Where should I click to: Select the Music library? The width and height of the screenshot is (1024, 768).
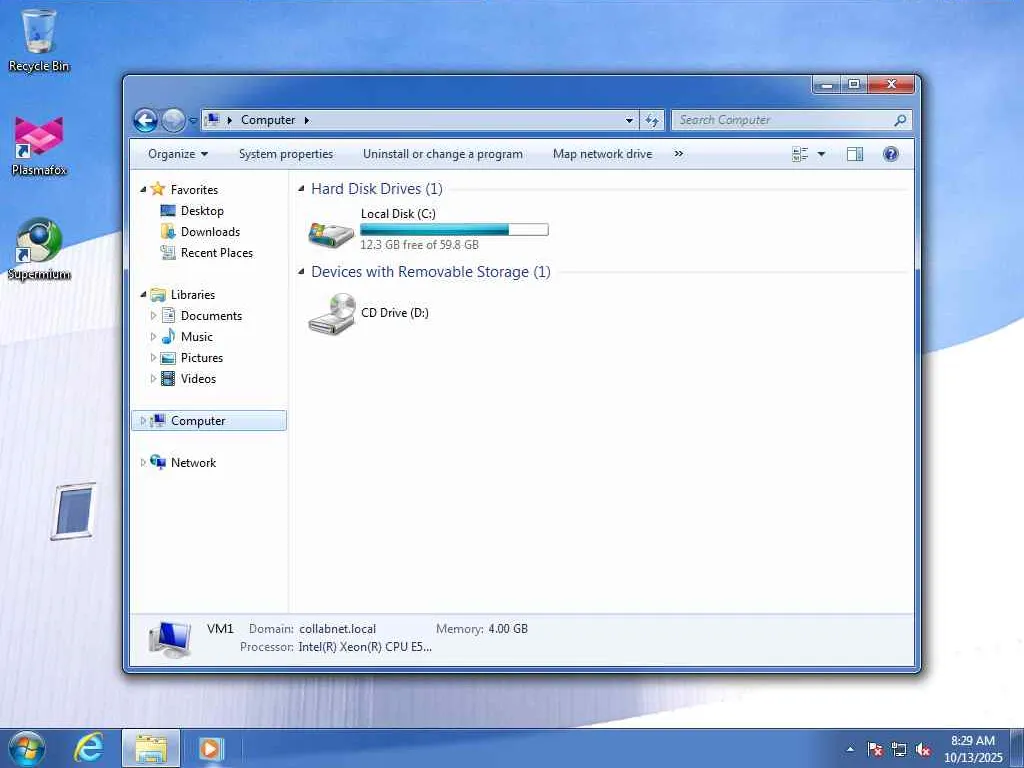coord(197,337)
